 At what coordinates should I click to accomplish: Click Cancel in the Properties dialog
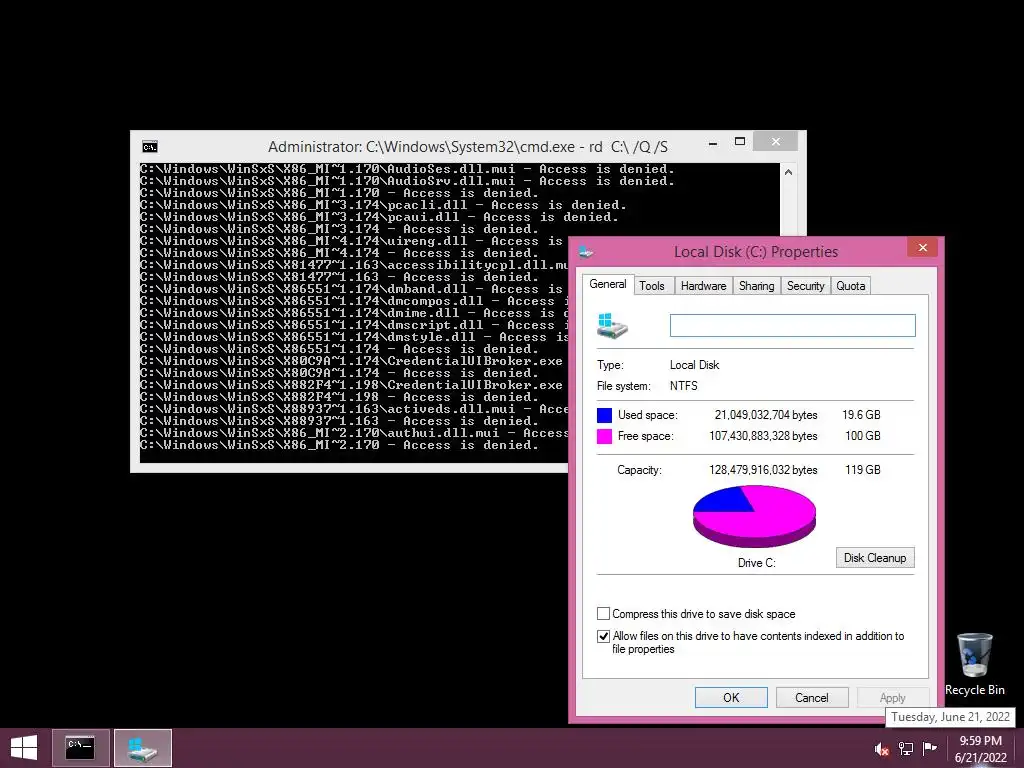(812, 697)
